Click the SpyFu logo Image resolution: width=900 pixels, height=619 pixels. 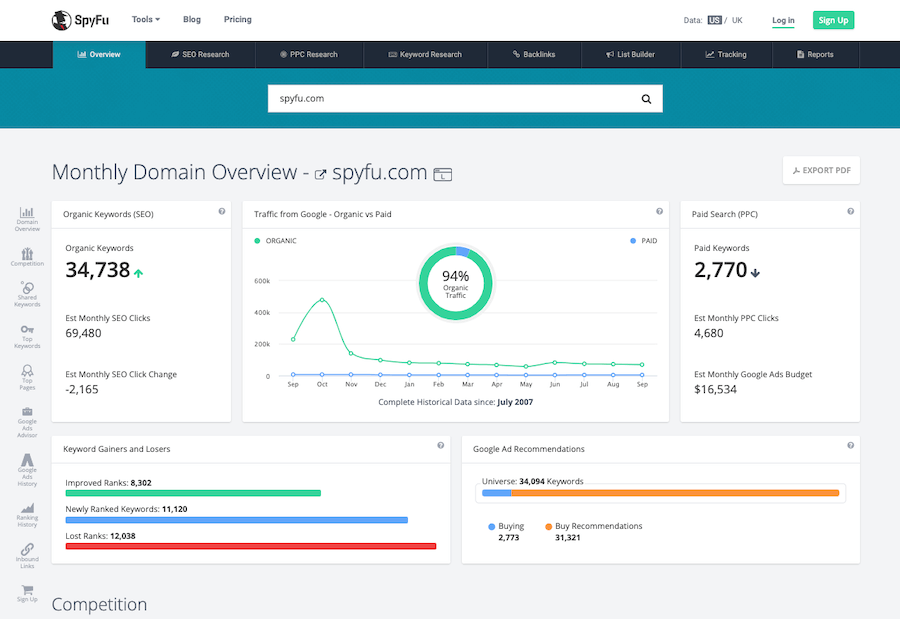tap(80, 20)
